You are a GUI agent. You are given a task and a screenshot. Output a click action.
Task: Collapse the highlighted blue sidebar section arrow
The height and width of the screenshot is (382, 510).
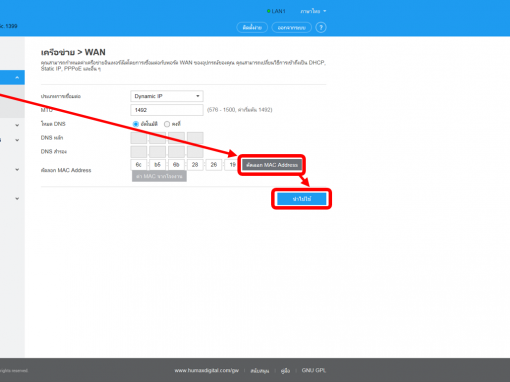coord(17,78)
